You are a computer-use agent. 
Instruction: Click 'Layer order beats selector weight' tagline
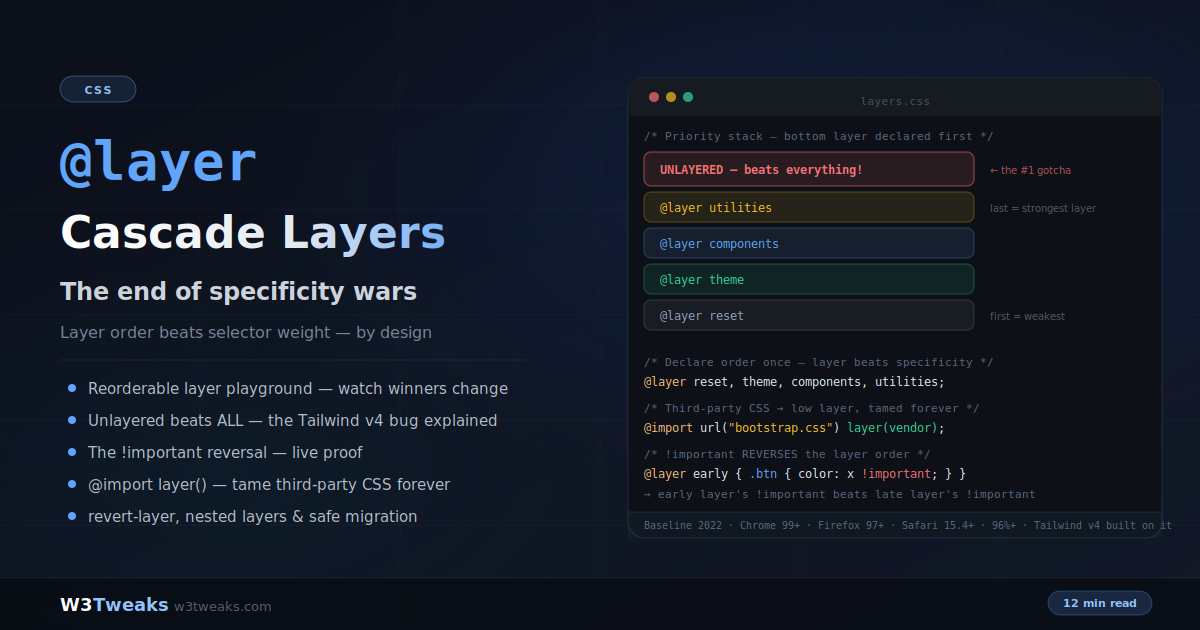pos(246,332)
